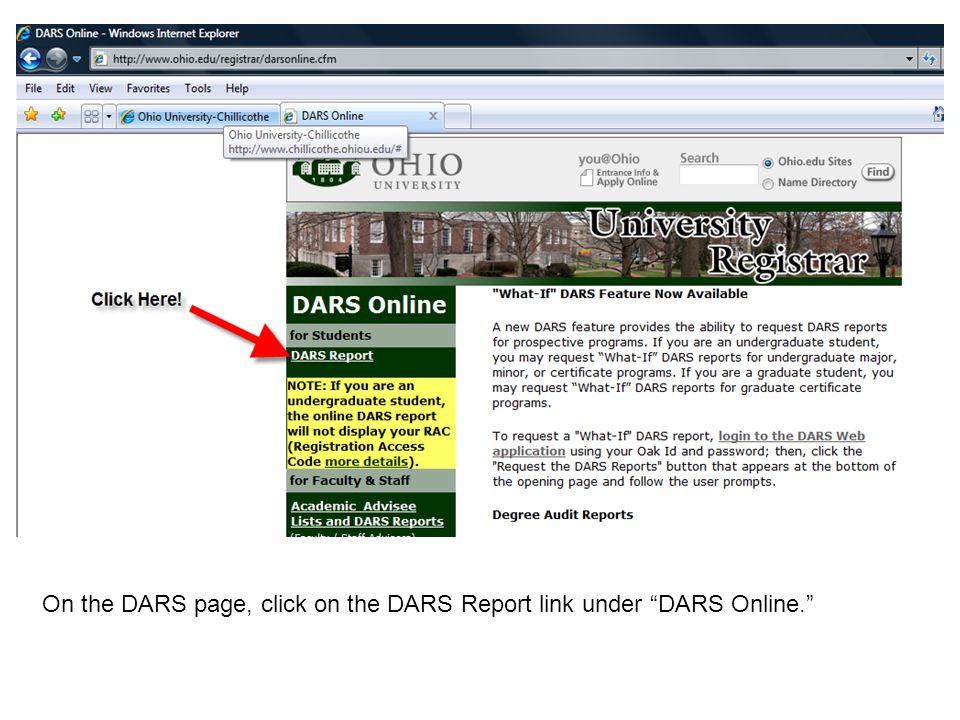Open the Favorites menu
Image resolution: width=960 pixels, height=720 pixels.
coord(148,88)
